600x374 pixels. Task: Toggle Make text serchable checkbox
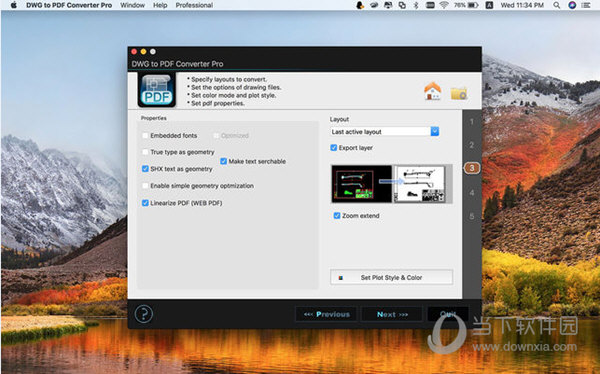coord(223,162)
